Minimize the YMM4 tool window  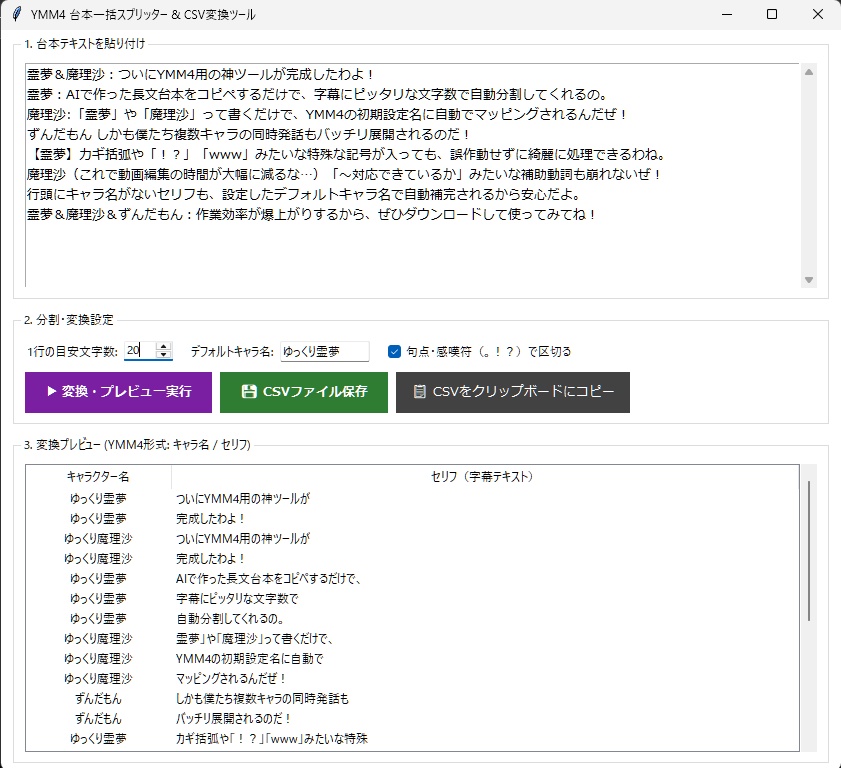[x=727, y=14]
